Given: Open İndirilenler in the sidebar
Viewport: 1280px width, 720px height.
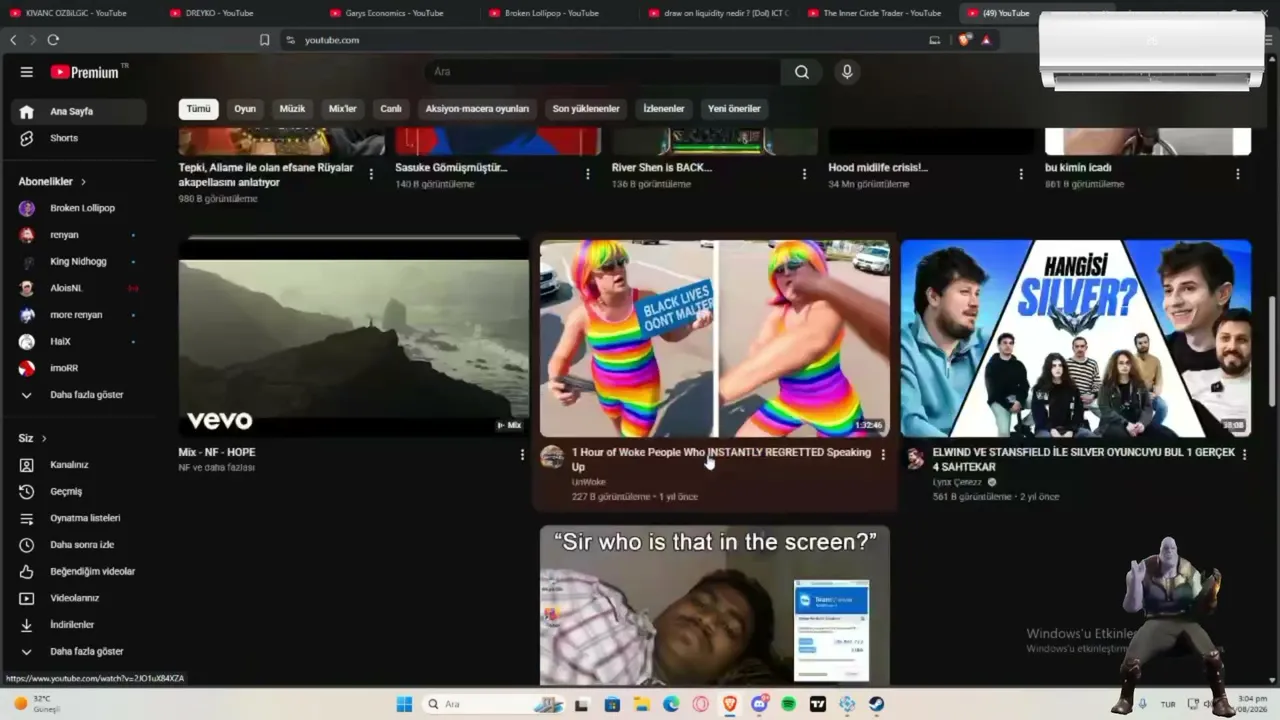Looking at the screenshot, I should tap(79, 625).
